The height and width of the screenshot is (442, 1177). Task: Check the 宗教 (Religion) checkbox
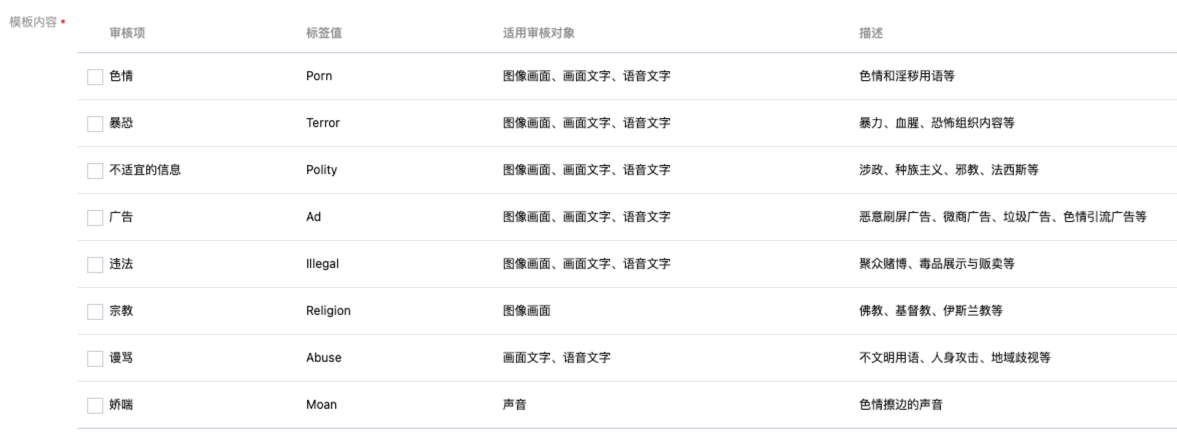click(95, 311)
